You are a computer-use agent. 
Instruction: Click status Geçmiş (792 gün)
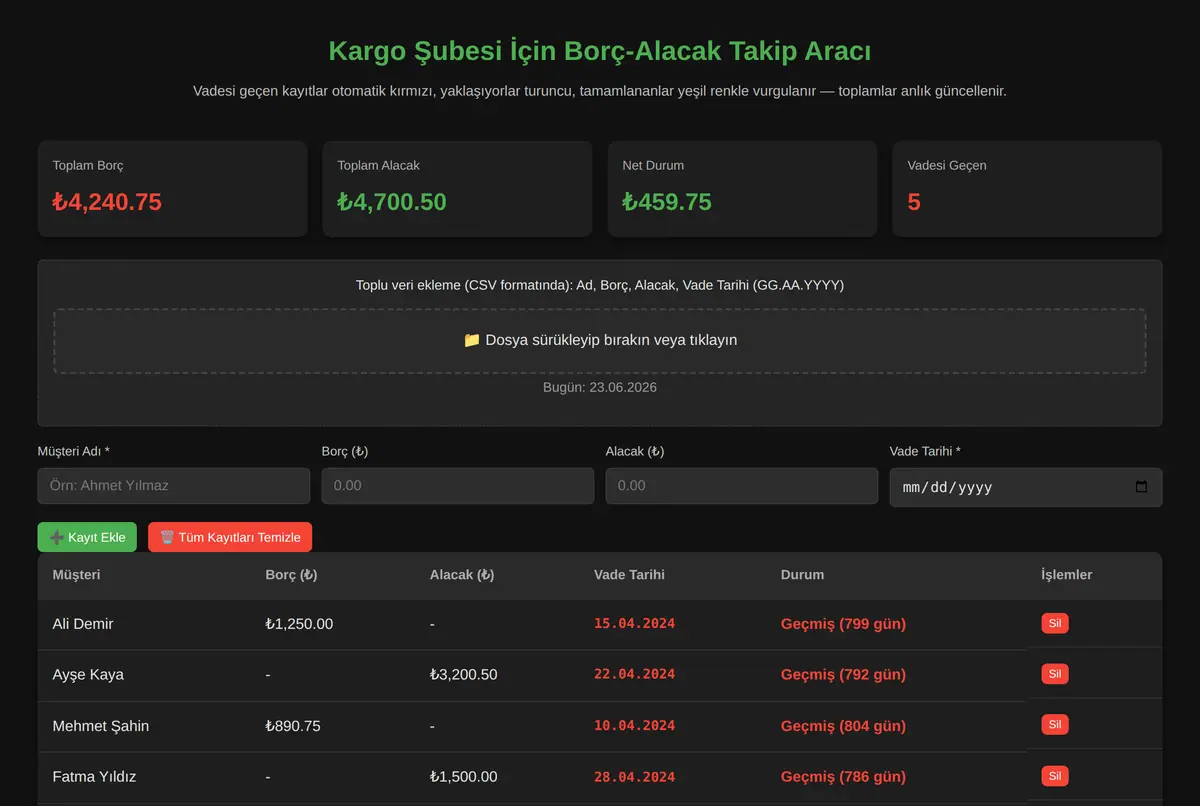tap(843, 675)
